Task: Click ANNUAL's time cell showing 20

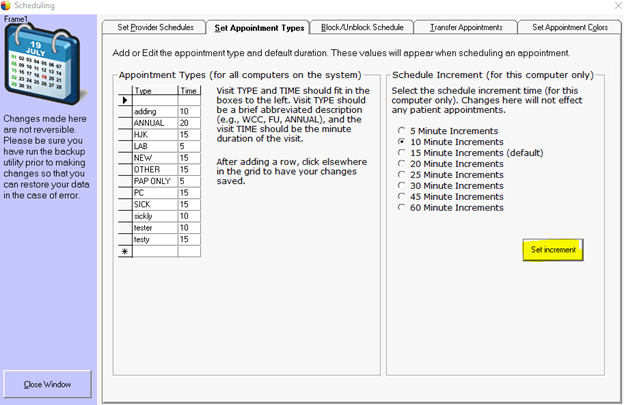Action: tap(189, 123)
